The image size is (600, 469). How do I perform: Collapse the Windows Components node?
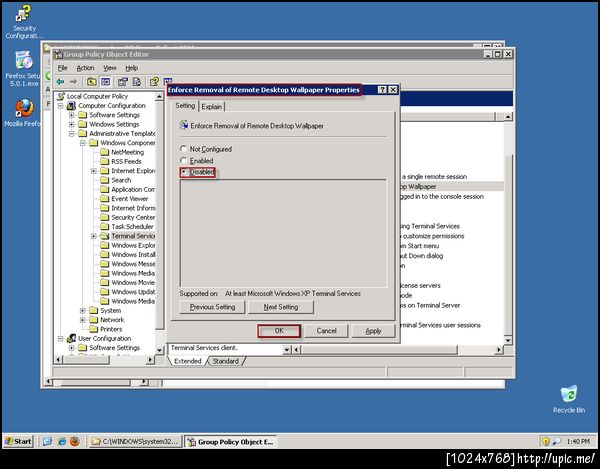coord(83,143)
